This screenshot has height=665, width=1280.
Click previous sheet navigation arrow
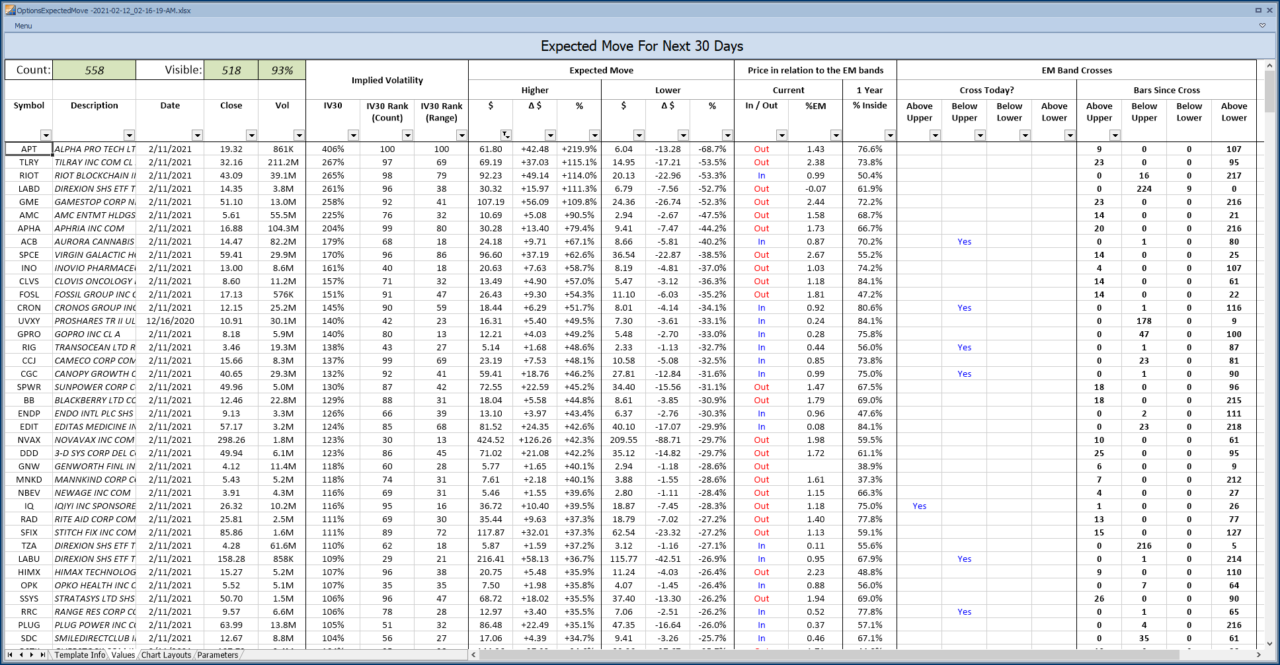22,655
